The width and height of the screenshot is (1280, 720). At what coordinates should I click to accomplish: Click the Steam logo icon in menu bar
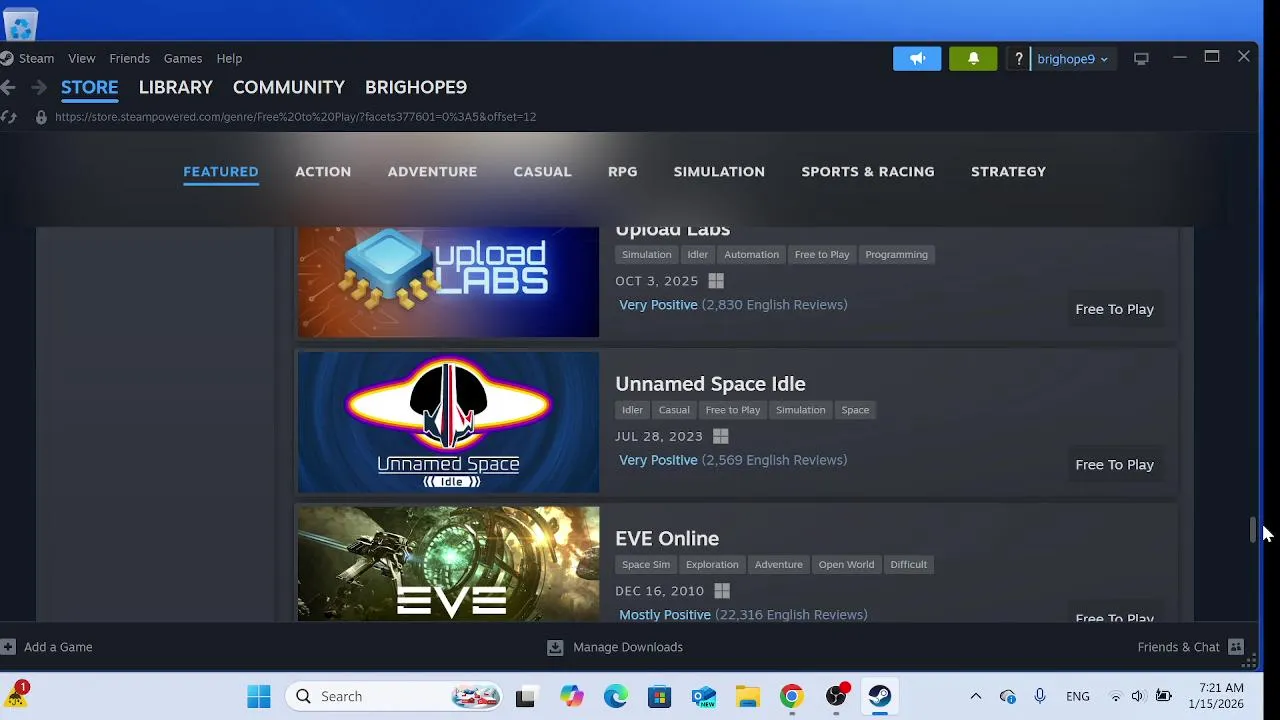7,58
